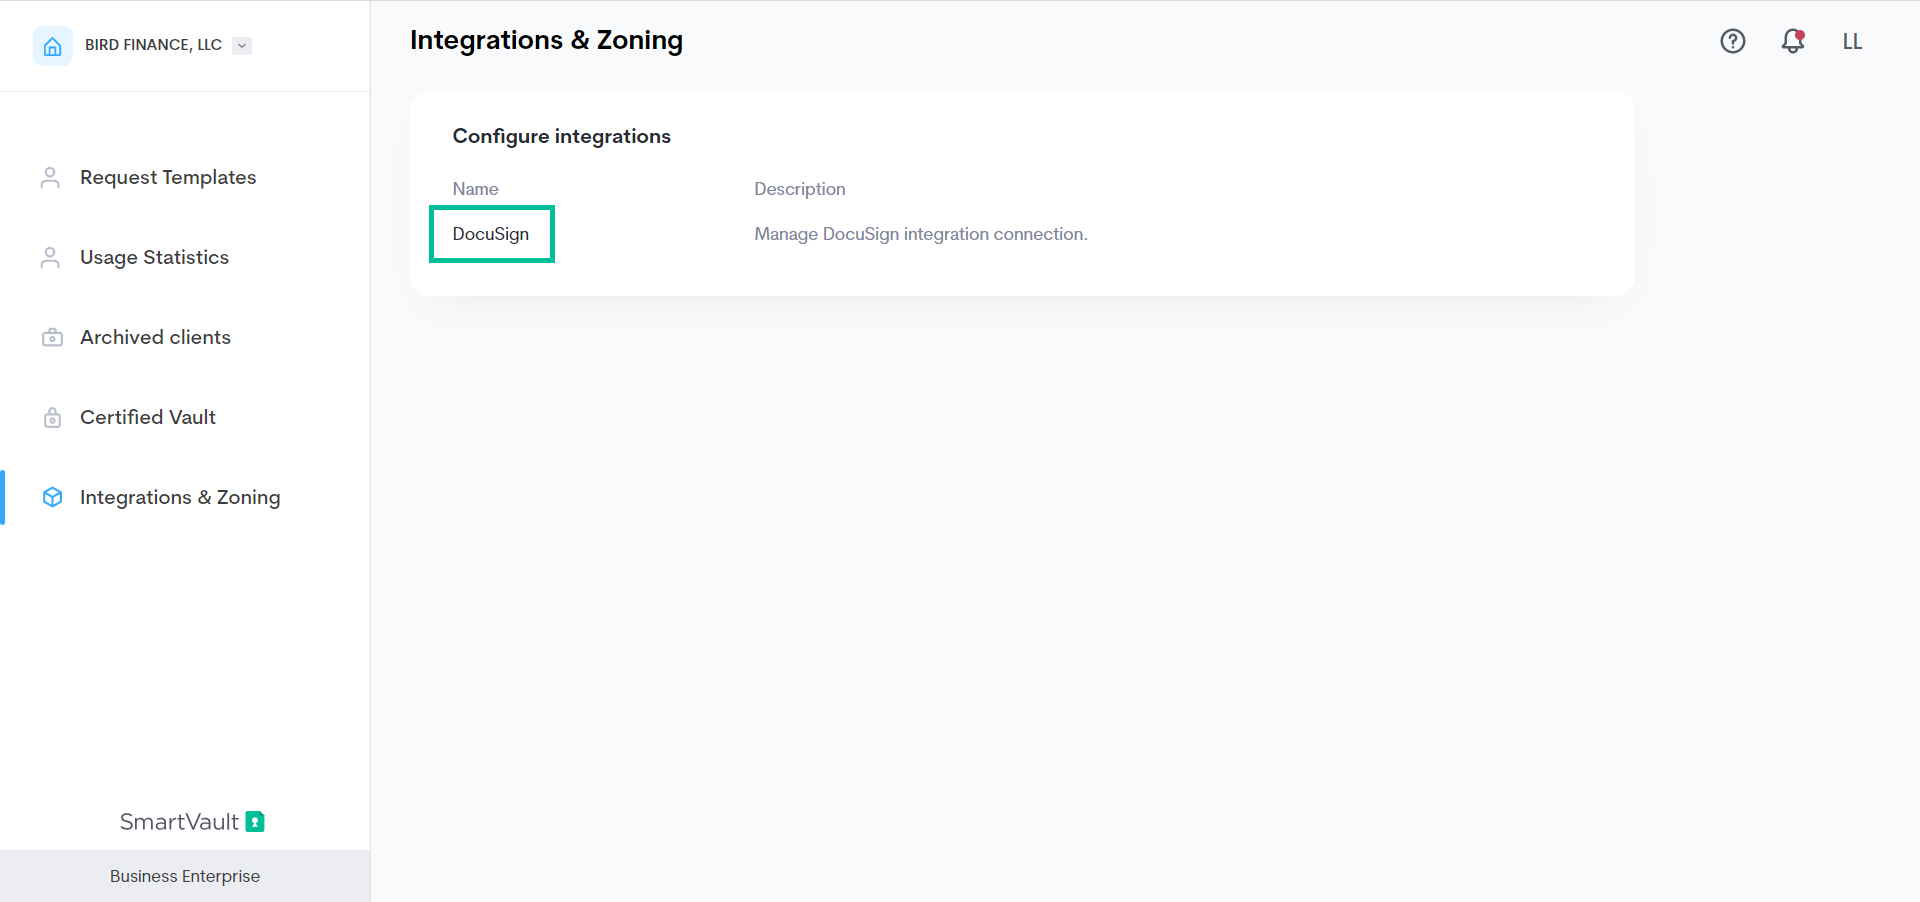Image resolution: width=1920 pixels, height=902 pixels.
Task: Click the Certified Vault lock icon
Action: click(52, 417)
